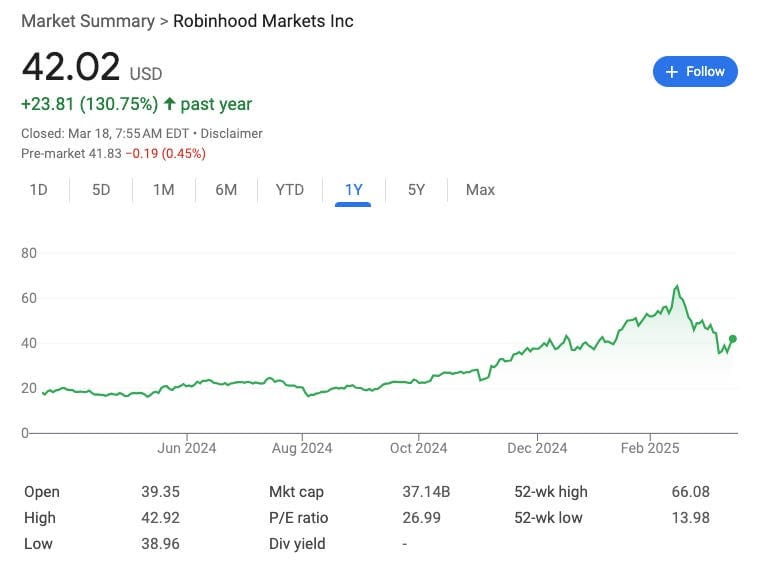Switch to the 6M chart range

(226, 190)
